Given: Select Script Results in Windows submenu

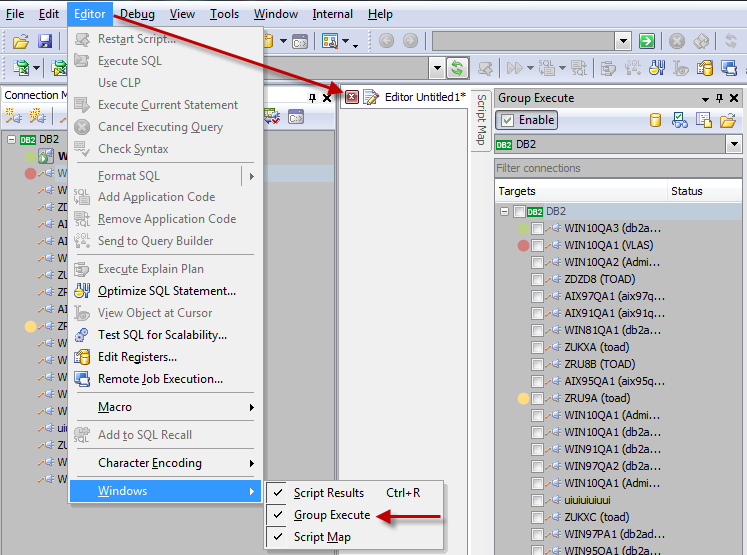Looking at the screenshot, I should tap(354, 493).
